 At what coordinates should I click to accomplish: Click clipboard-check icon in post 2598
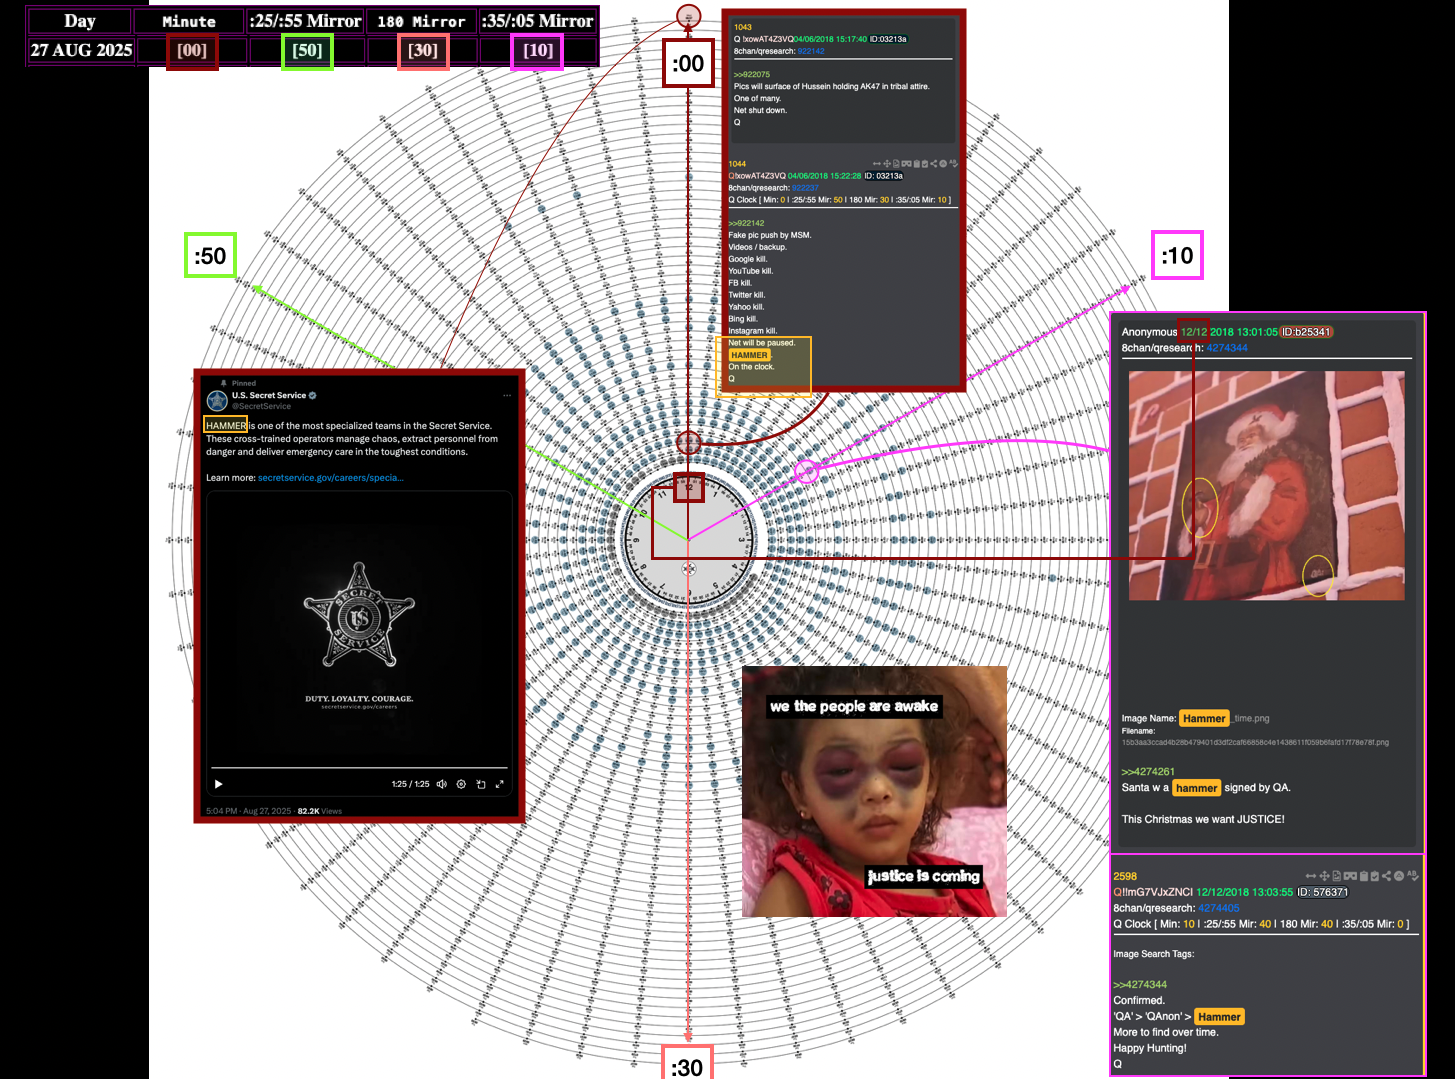(x=1375, y=876)
